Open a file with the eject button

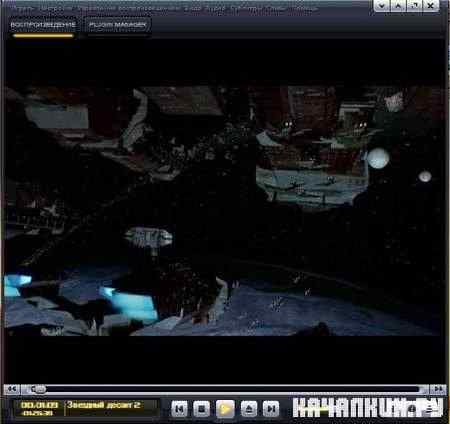point(249,408)
